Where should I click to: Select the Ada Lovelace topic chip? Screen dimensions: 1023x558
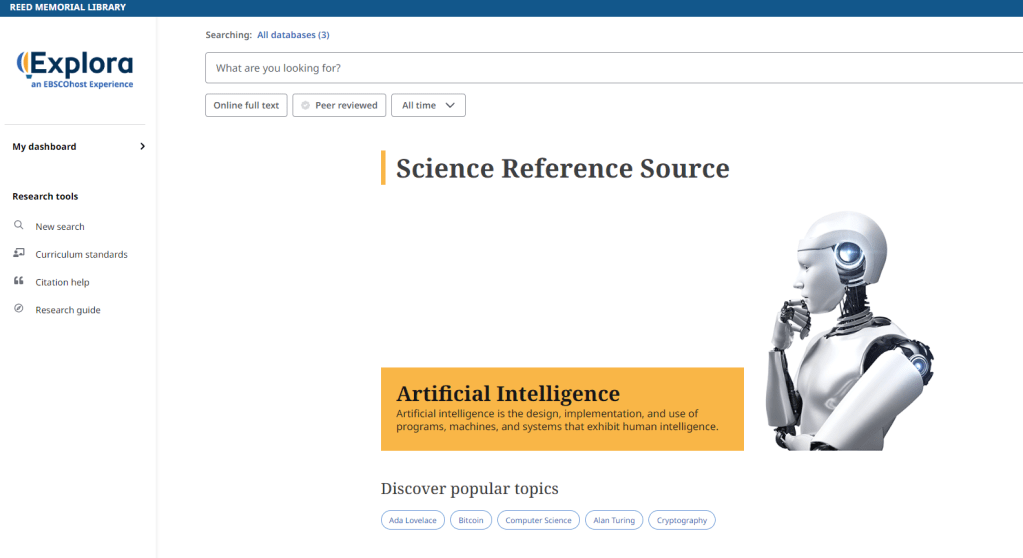(413, 520)
